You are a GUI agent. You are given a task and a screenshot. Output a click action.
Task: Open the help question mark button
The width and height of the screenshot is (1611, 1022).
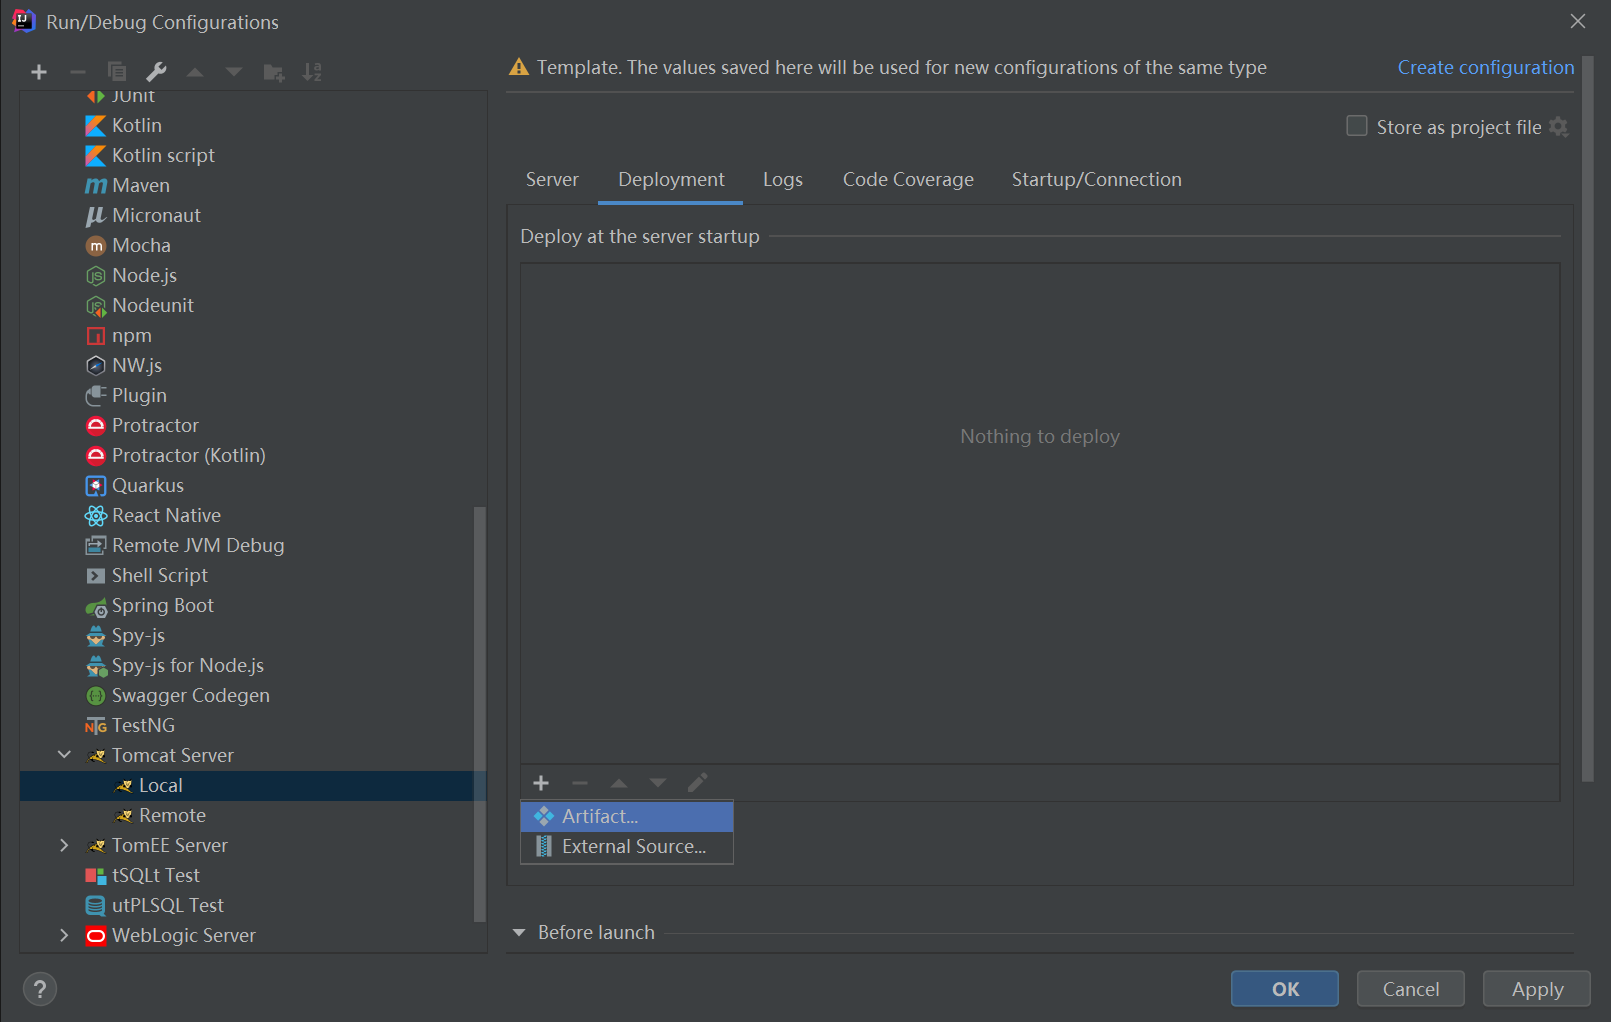40,989
